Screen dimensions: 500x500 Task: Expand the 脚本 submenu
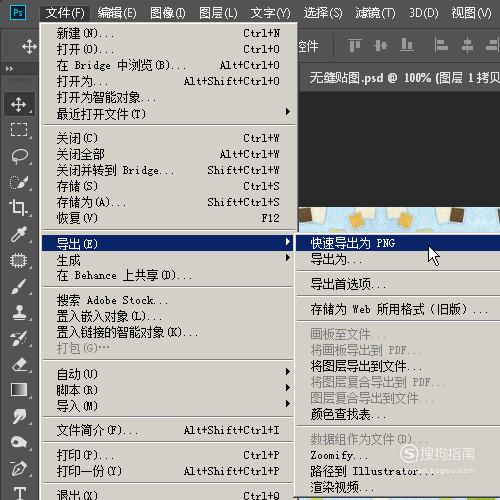pos(169,390)
